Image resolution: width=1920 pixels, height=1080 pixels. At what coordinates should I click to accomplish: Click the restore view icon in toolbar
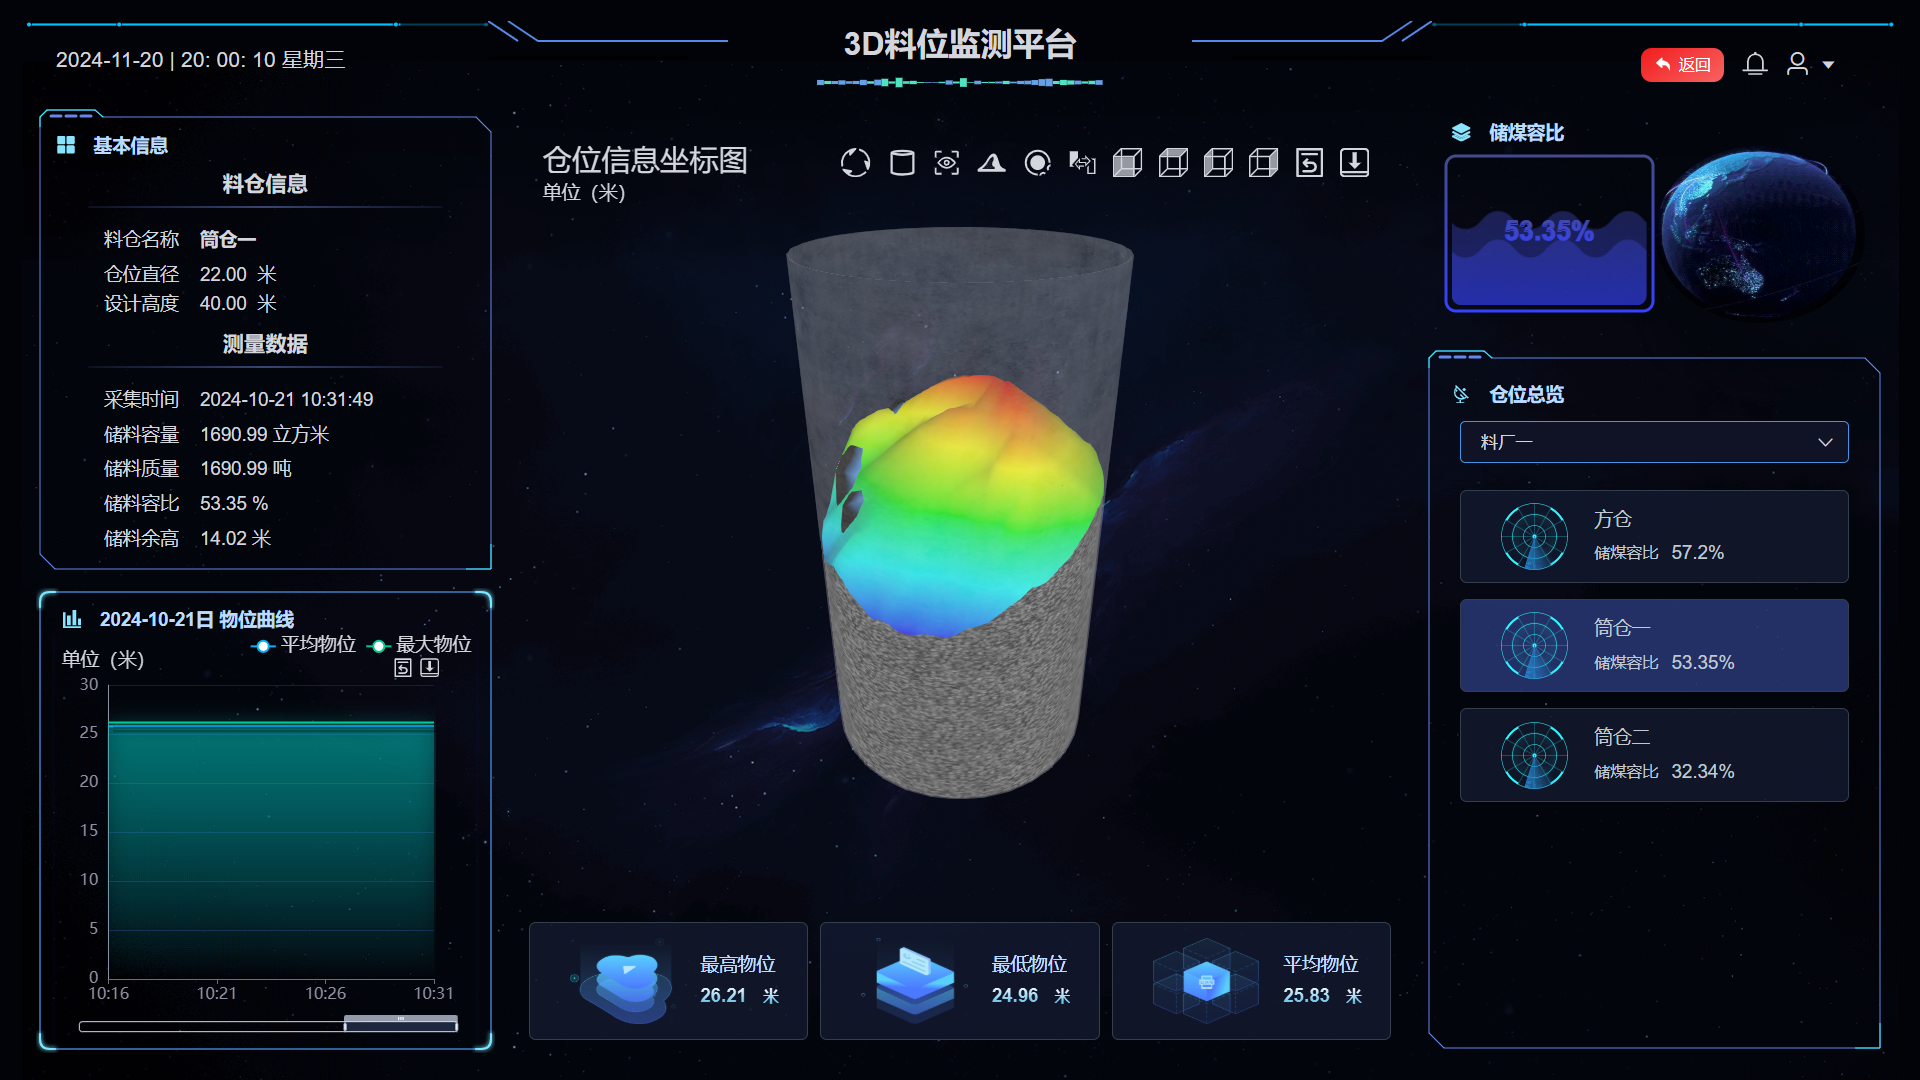[x=1309, y=163]
